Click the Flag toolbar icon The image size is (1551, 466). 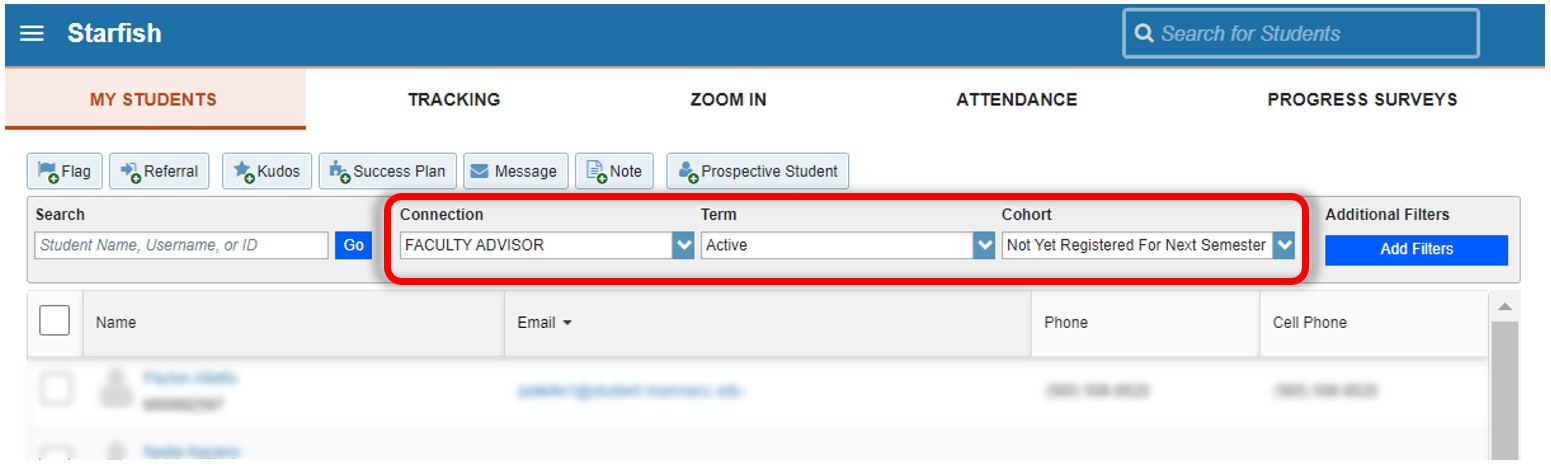48,171
